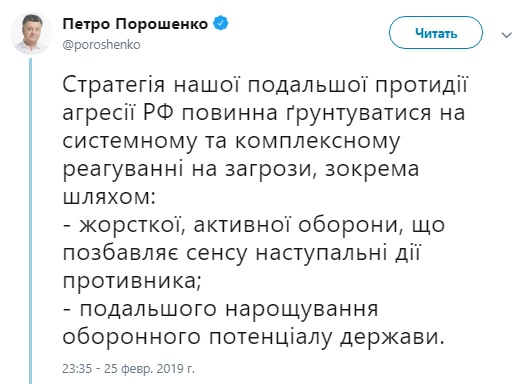Open Петро Порошенко's profile avatar photo
Image resolution: width=528 pixels, height=384 pixels.
31,34
